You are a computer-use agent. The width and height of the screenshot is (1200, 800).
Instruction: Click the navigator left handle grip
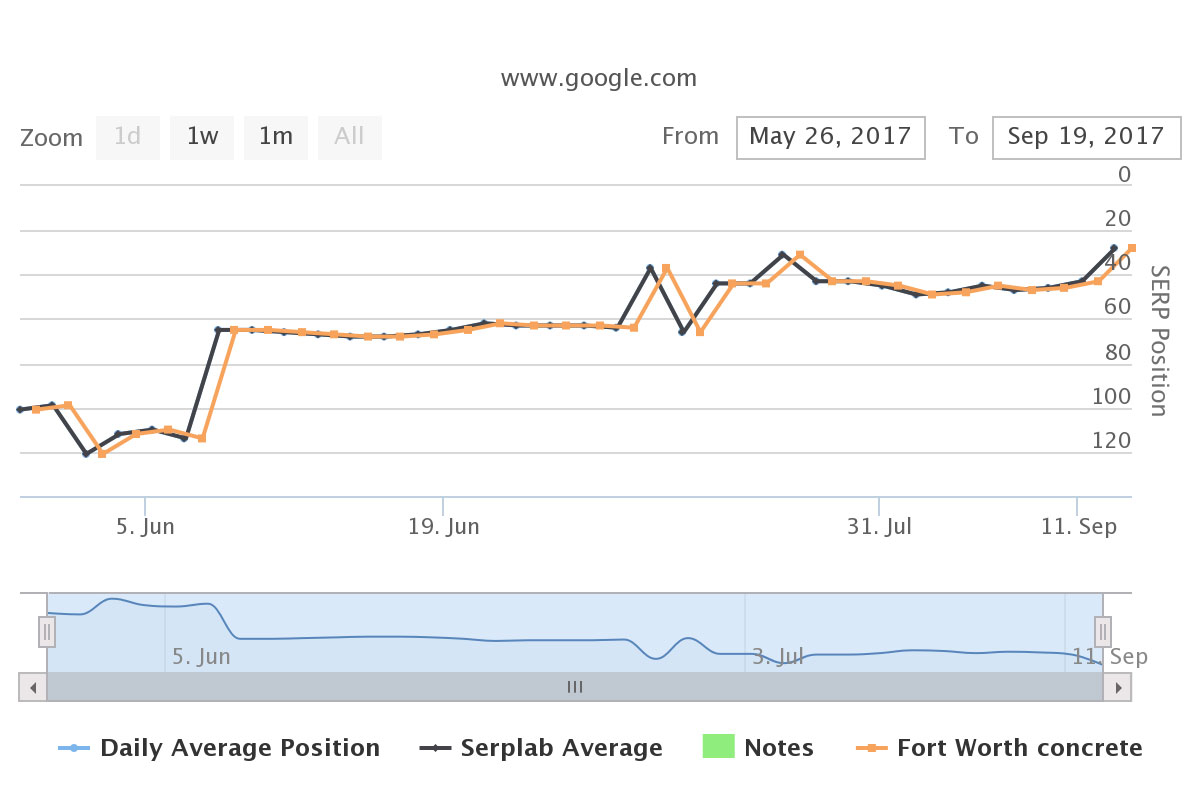coord(47,632)
